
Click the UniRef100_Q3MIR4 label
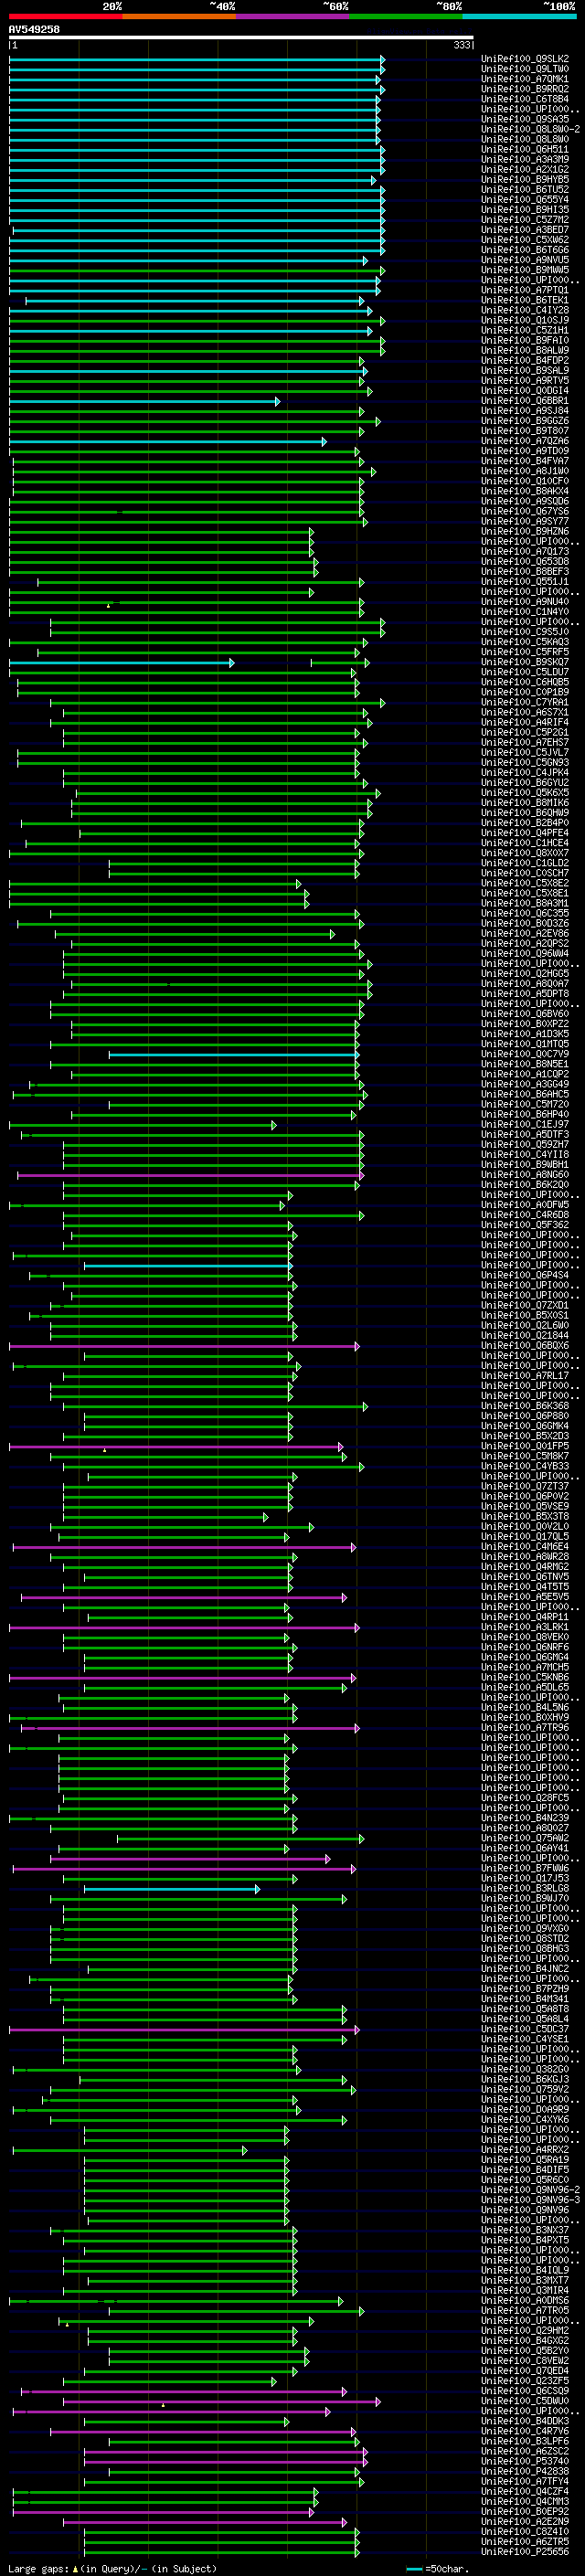(x=525, y=2289)
